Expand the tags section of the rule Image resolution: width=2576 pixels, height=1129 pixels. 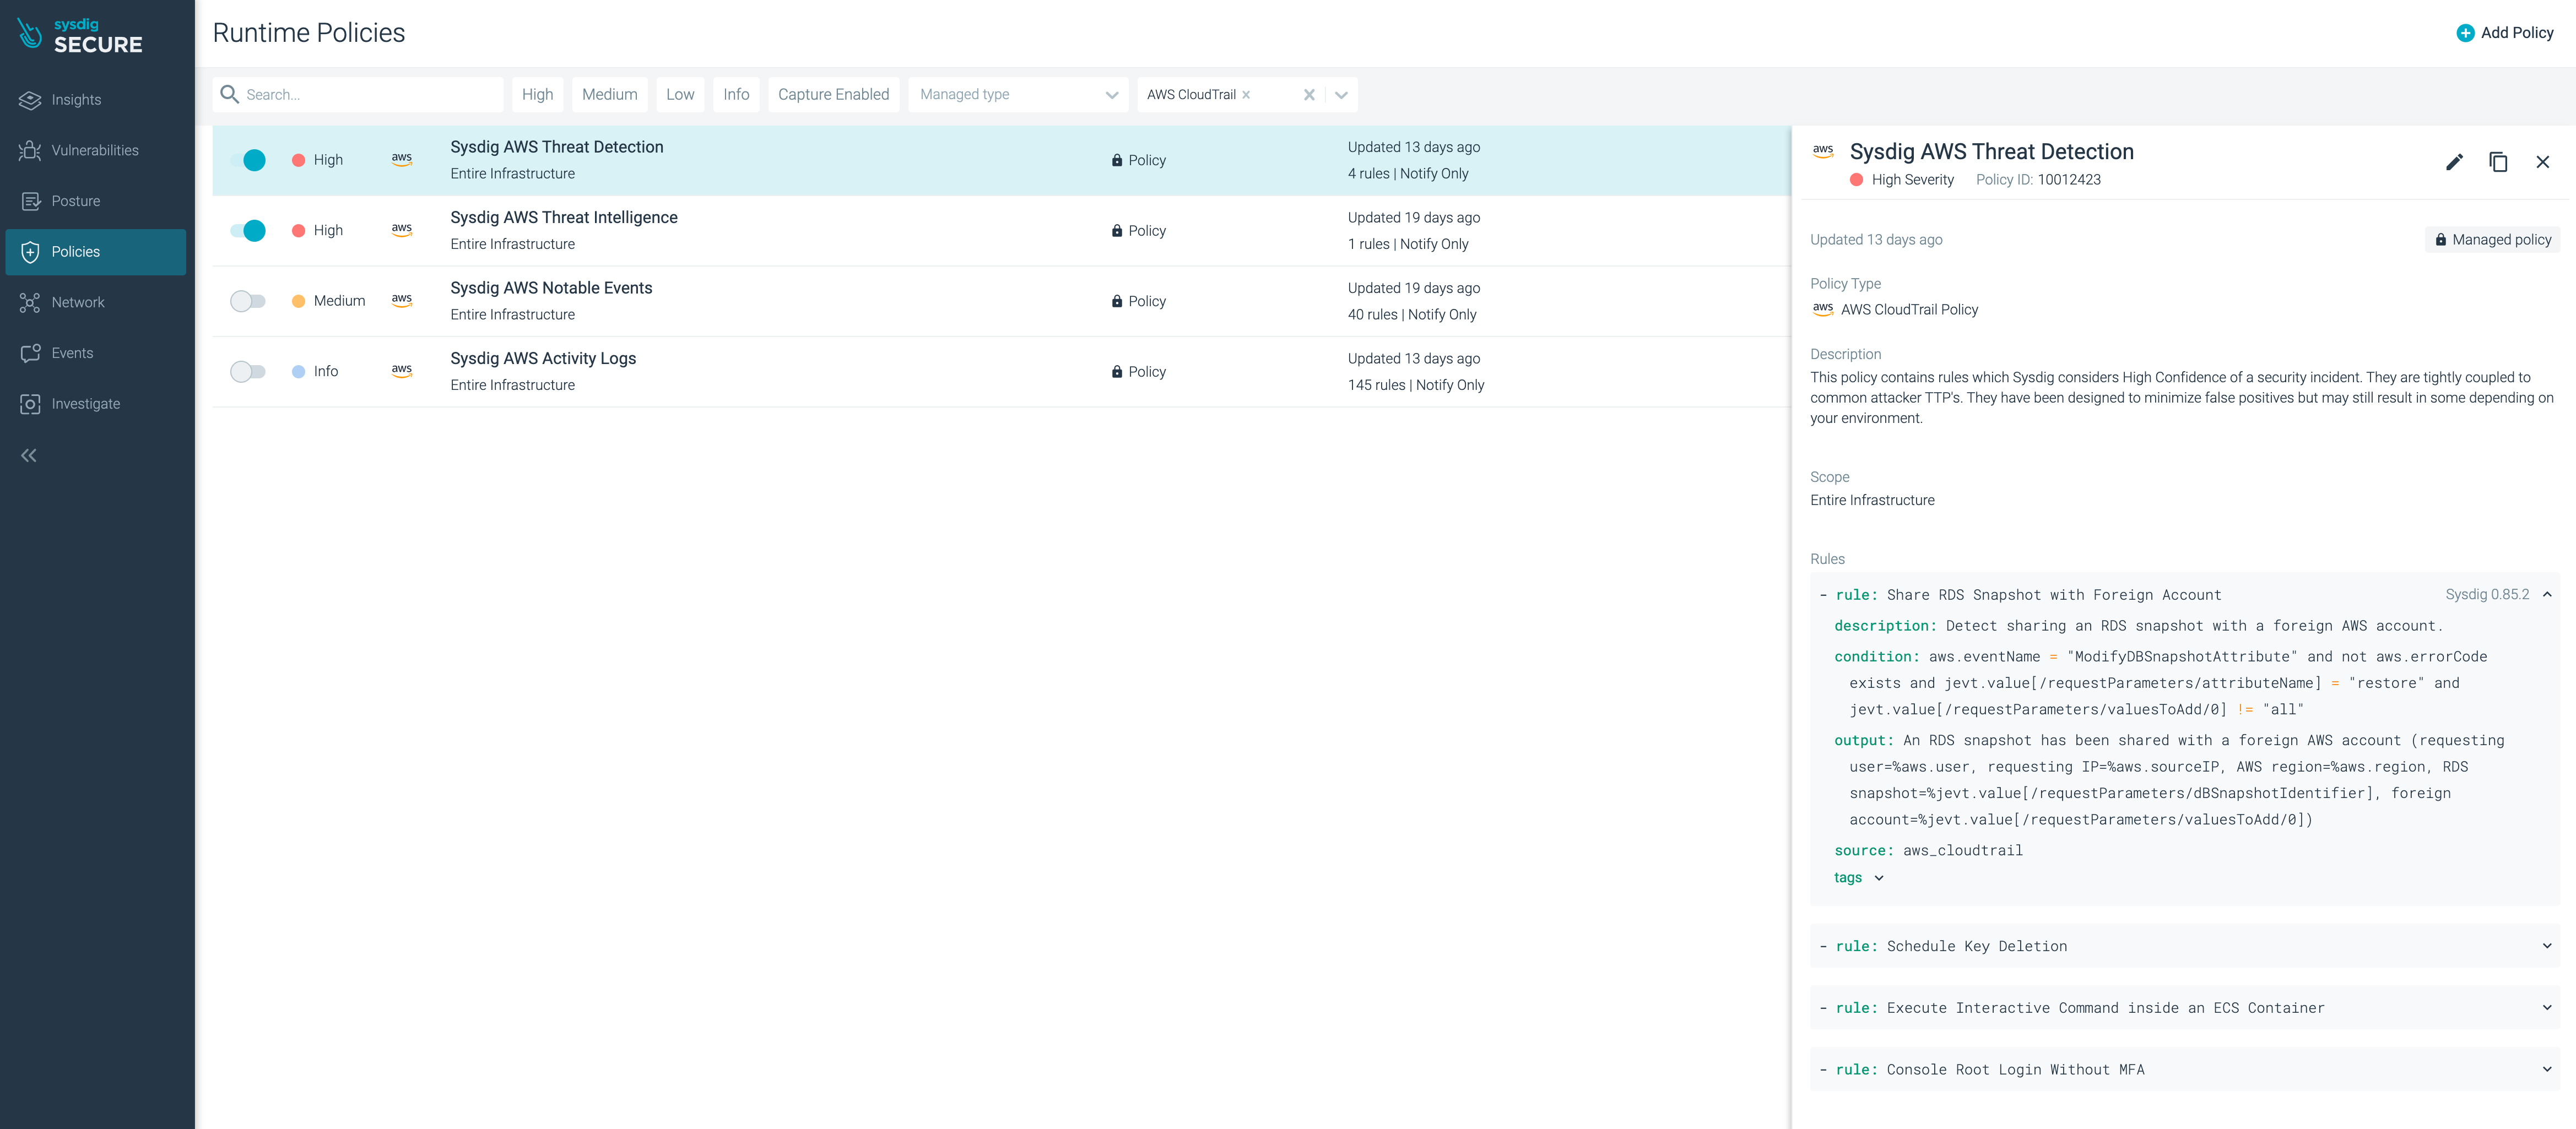(1858, 878)
